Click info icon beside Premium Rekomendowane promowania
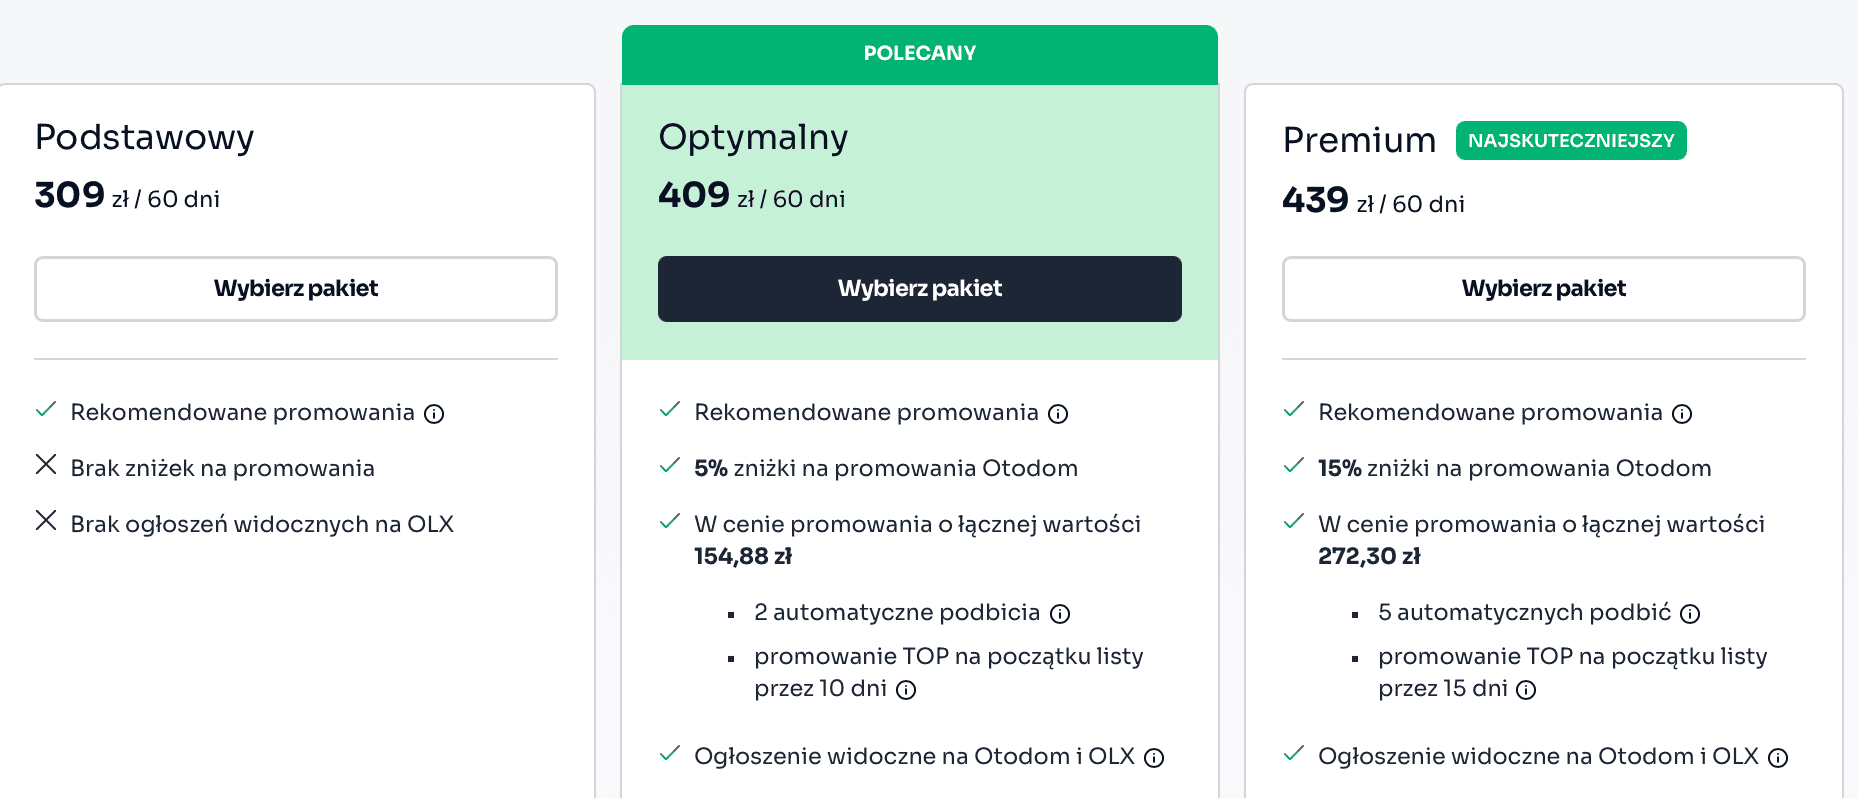Screen dimensions: 1858x798 pyautogui.click(x=1682, y=414)
